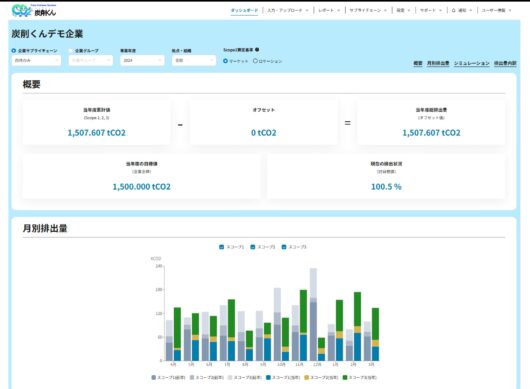Viewport: 530px width, 389px height.
Task: Open the ダッシュボード tab
Action: click(x=244, y=10)
